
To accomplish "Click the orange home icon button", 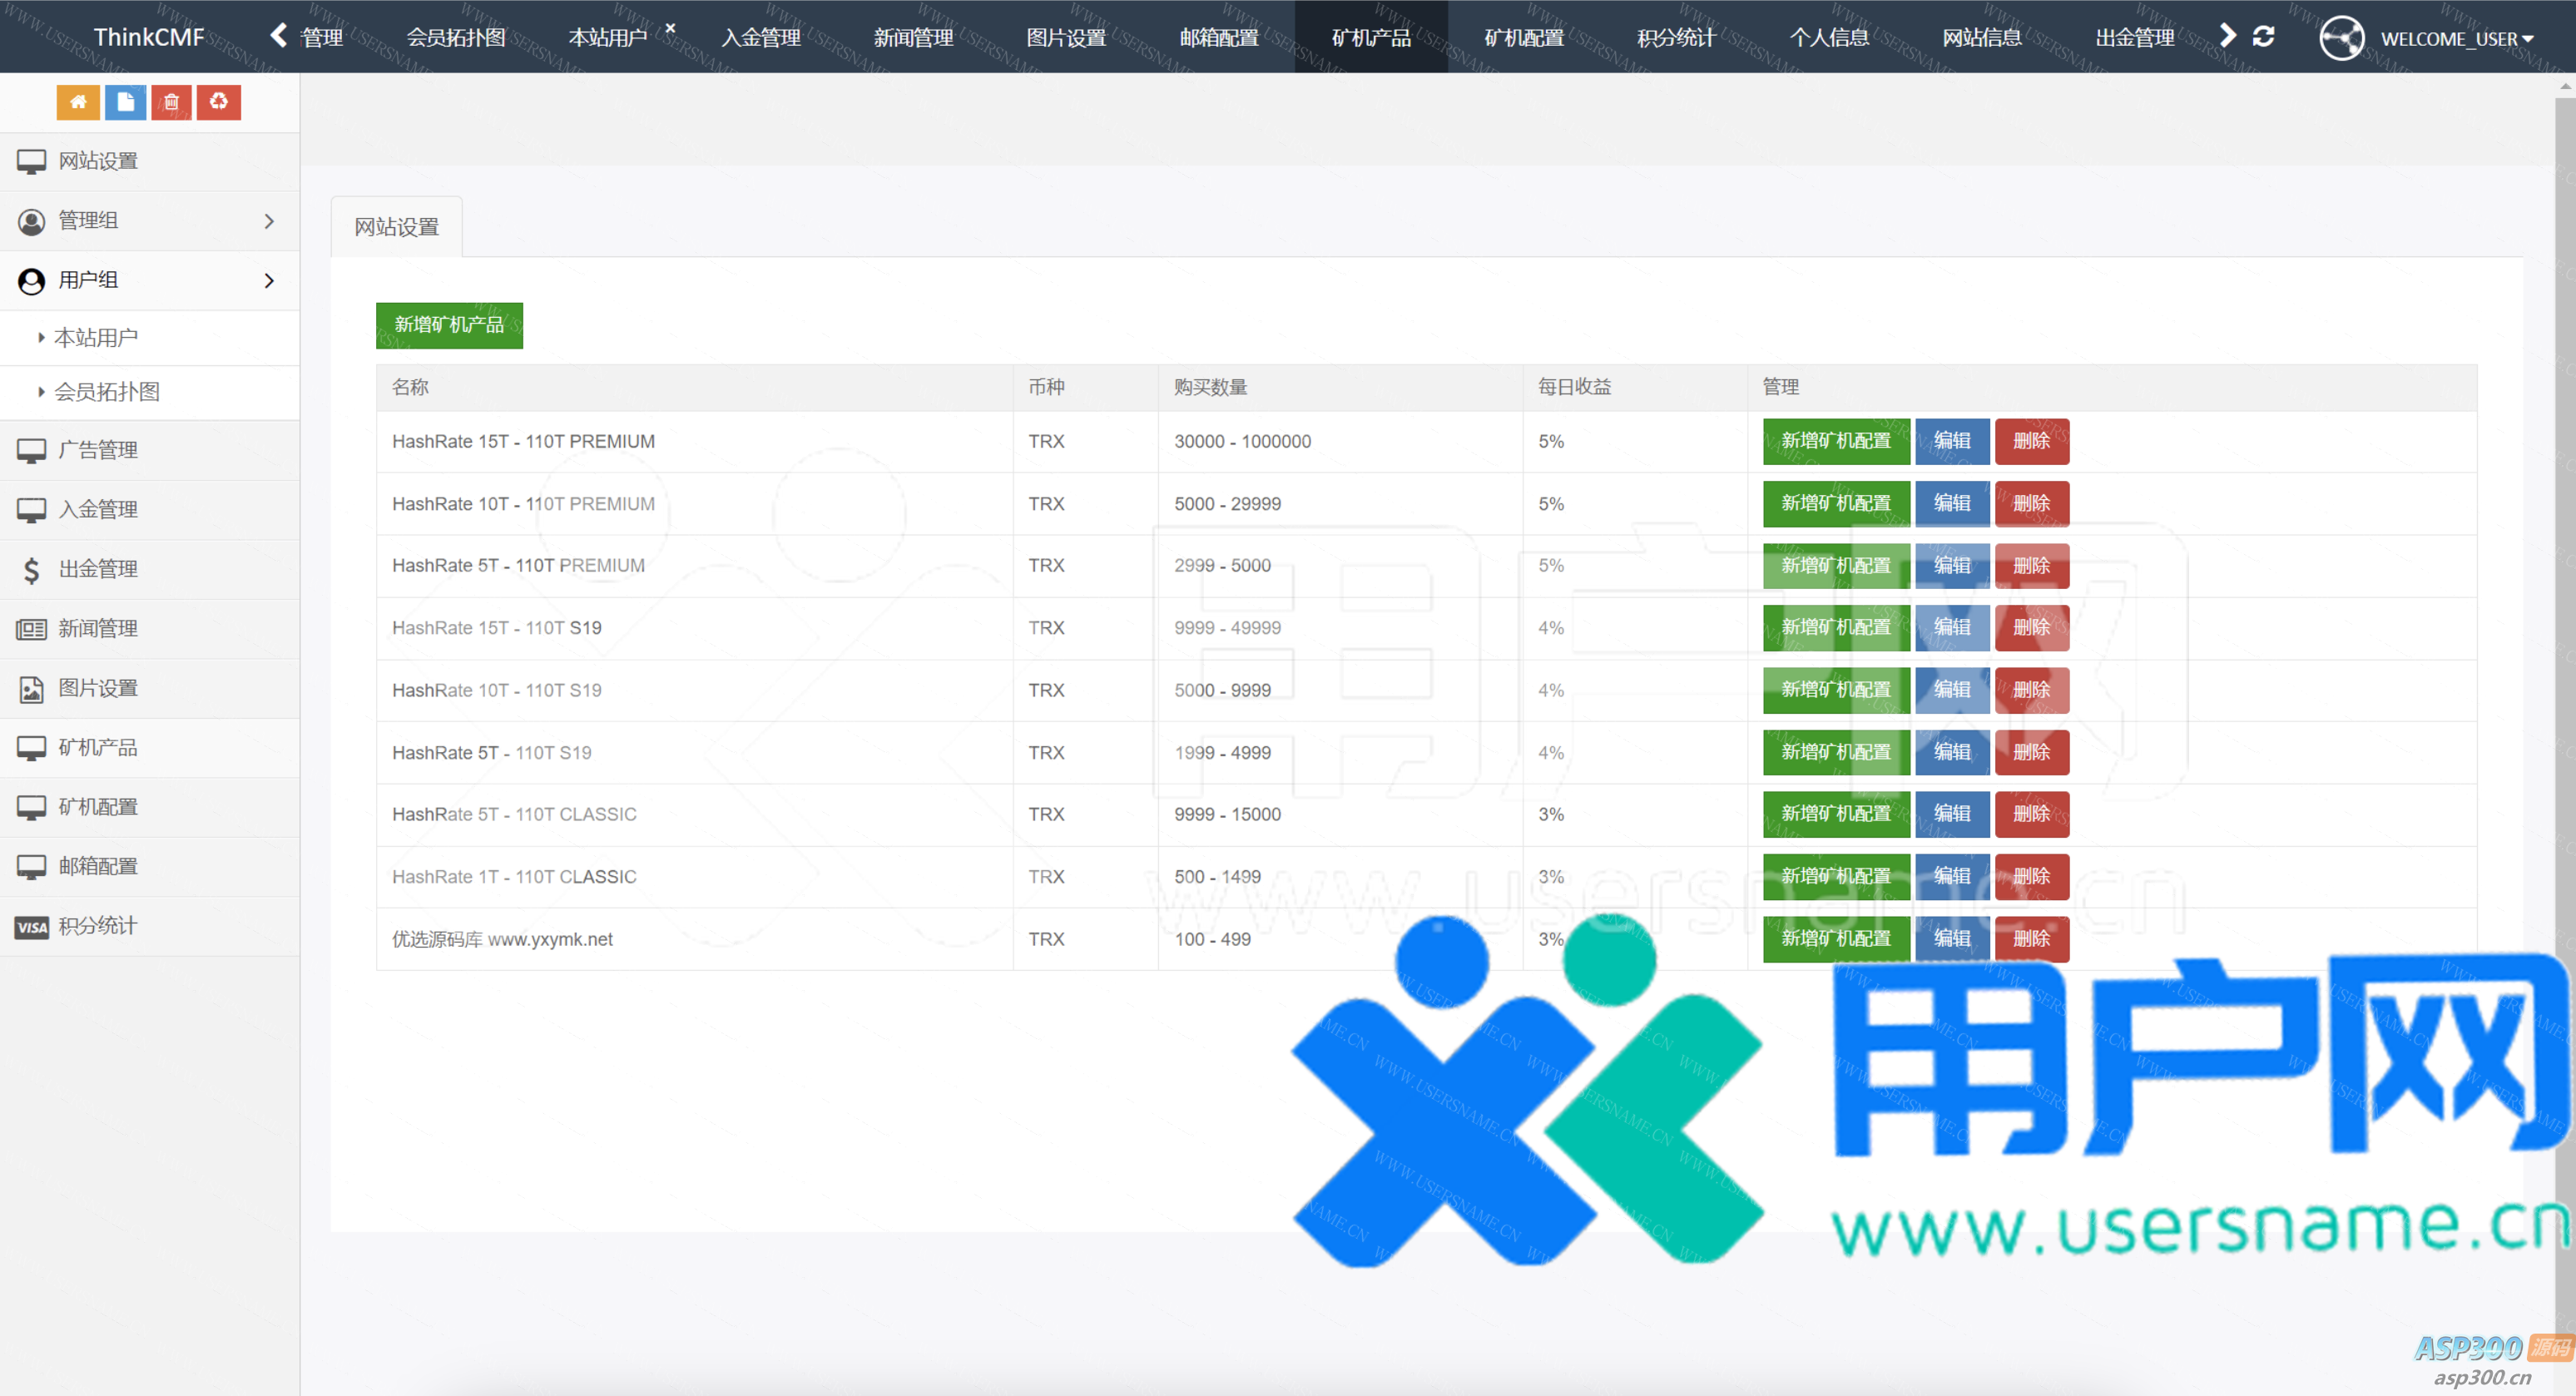I will pos(78,102).
